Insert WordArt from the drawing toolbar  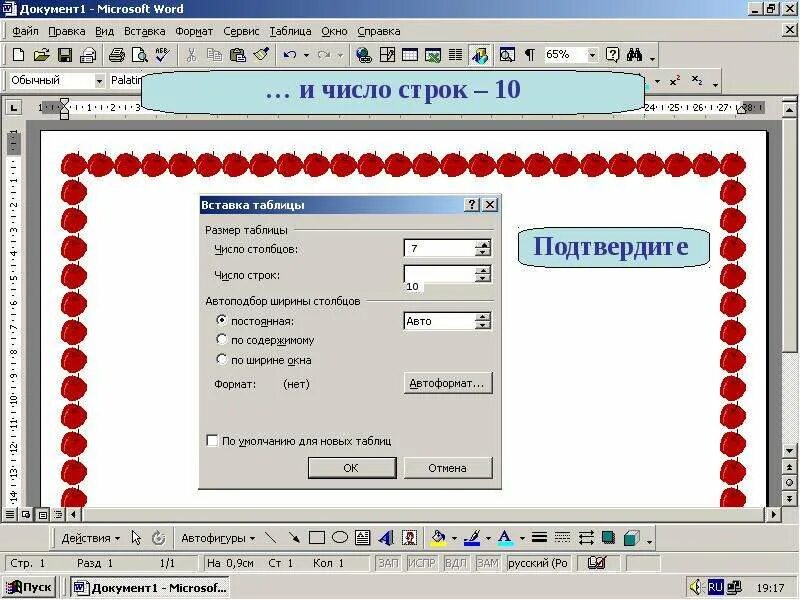point(386,538)
